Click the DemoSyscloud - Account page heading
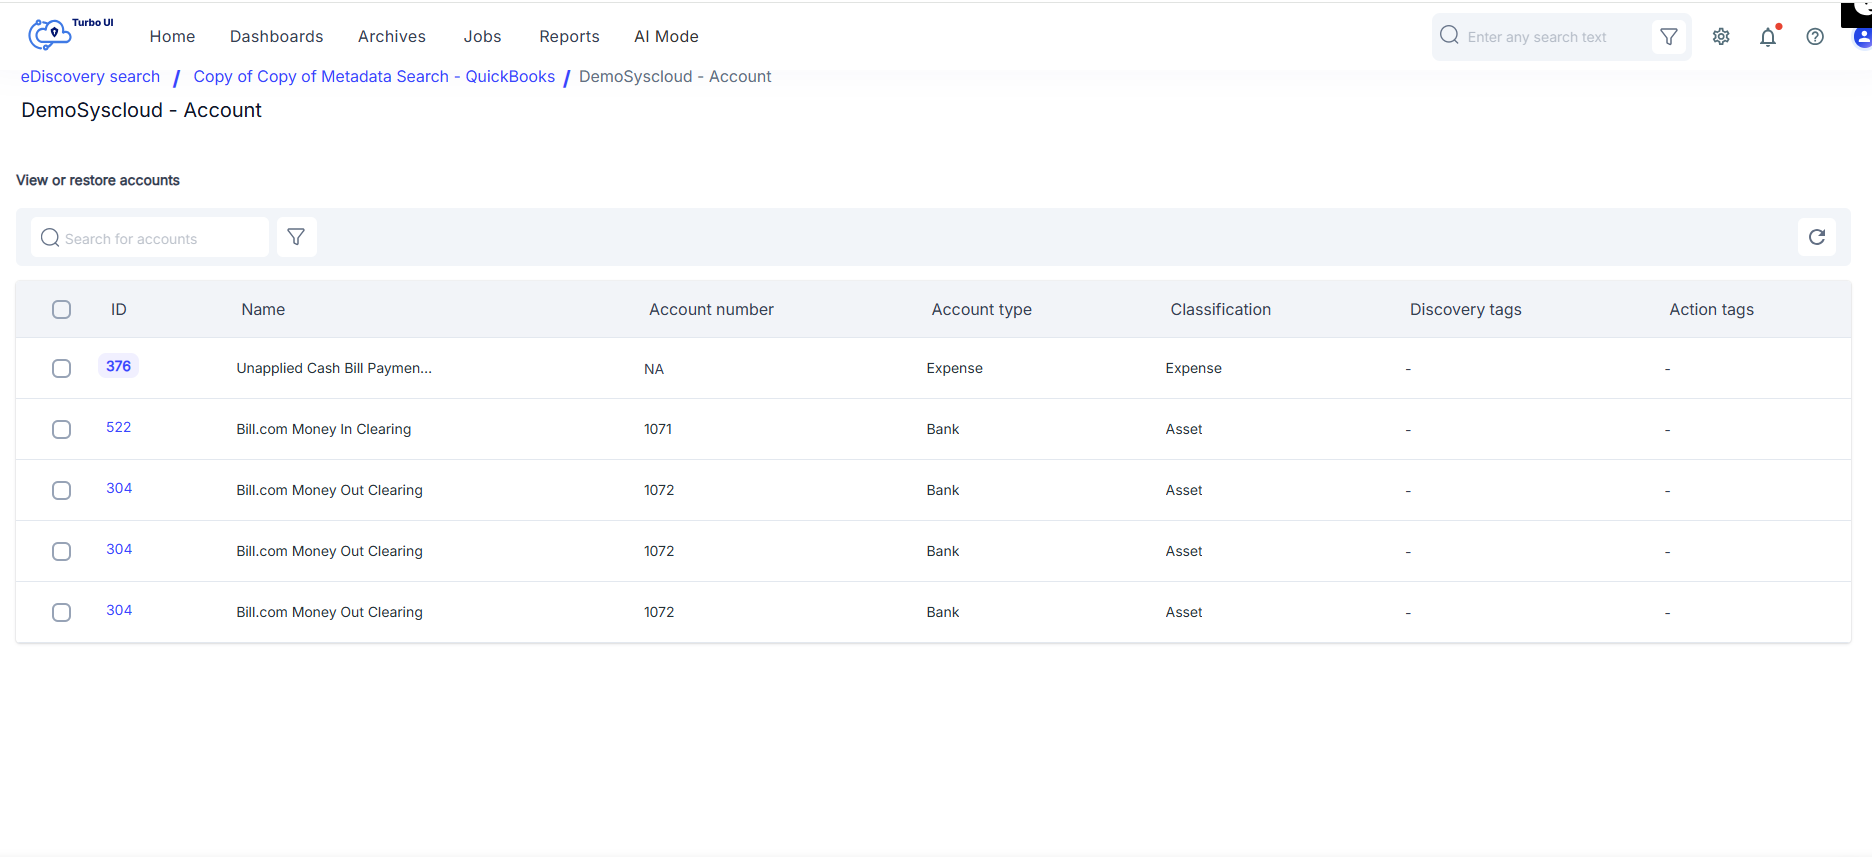This screenshot has height=857, width=1872. (x=141, y=110)
